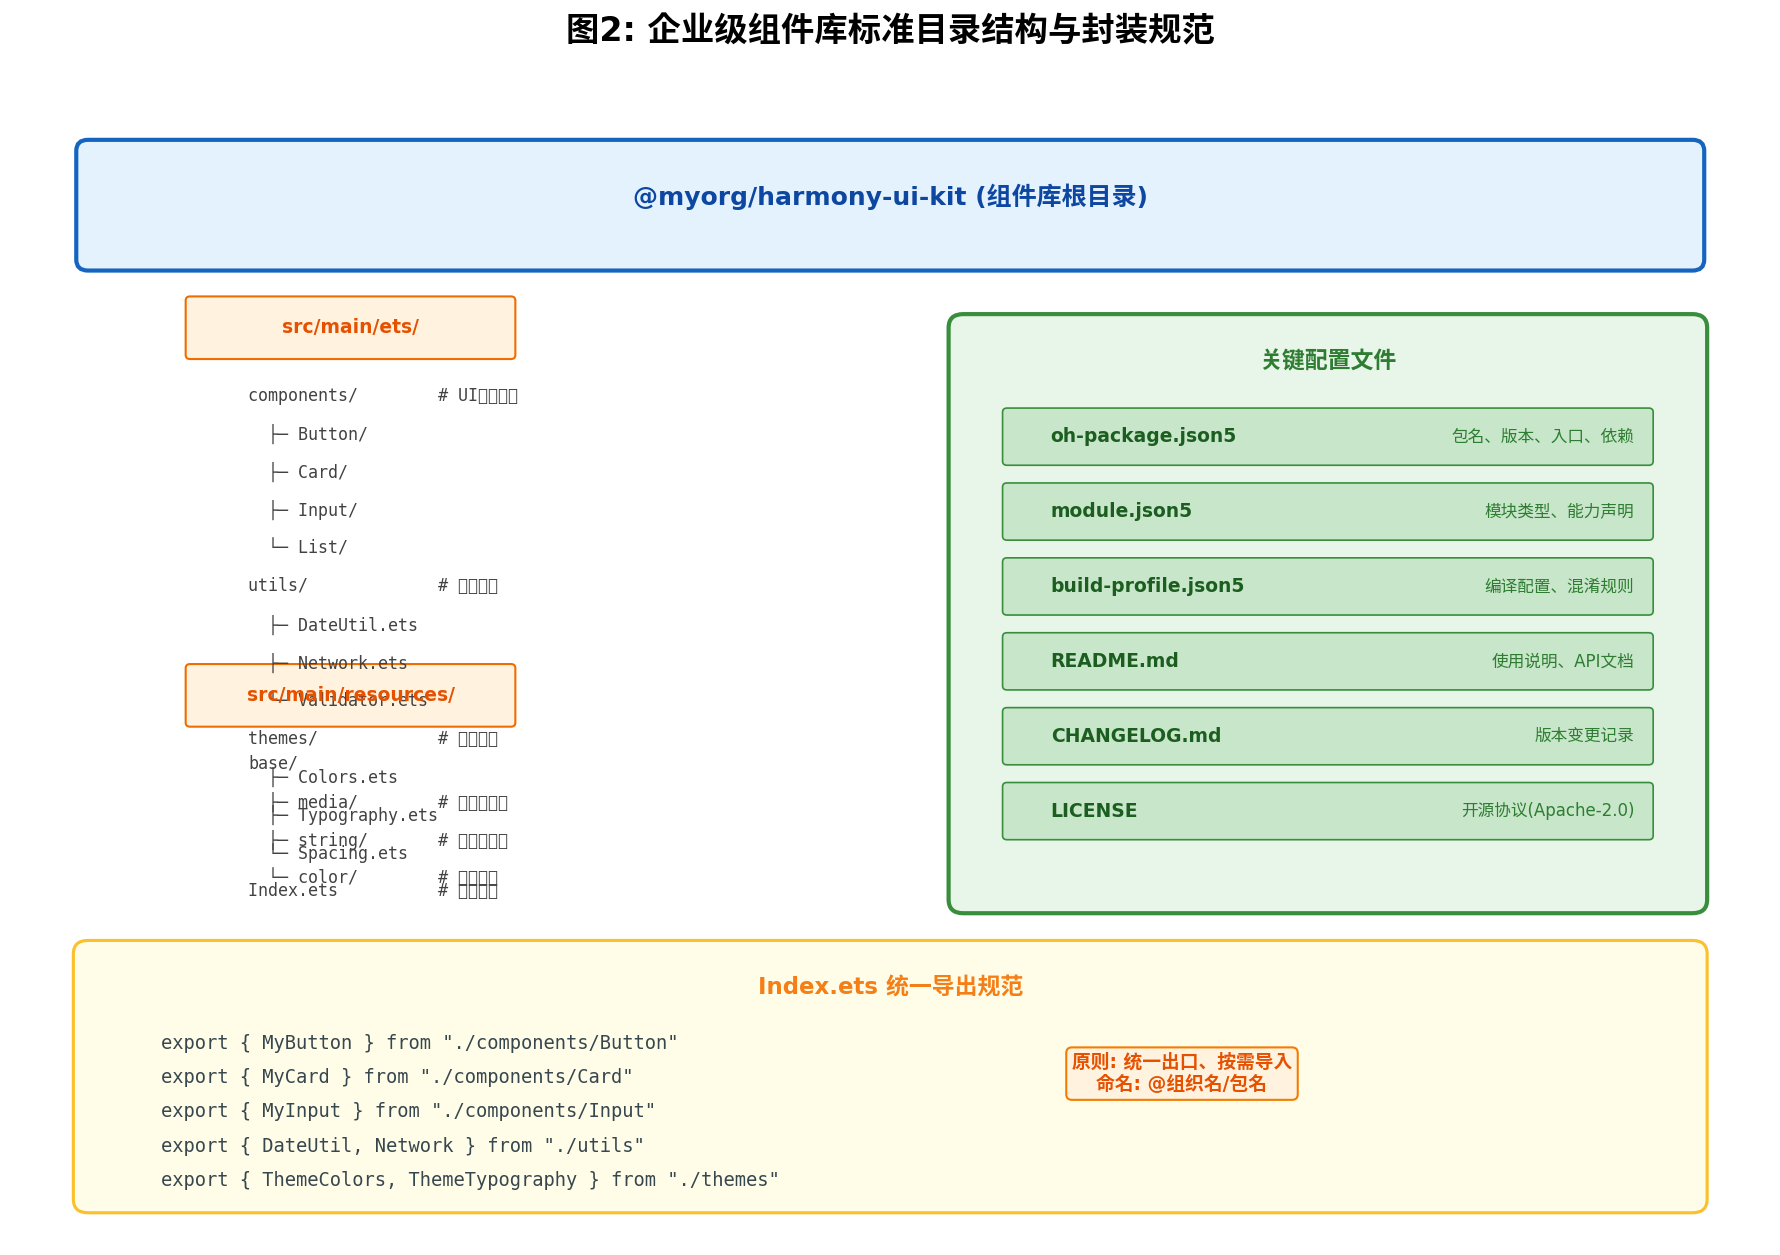
Task: Click the src/main/ets/ folder box
Action: tap(350, 327)
